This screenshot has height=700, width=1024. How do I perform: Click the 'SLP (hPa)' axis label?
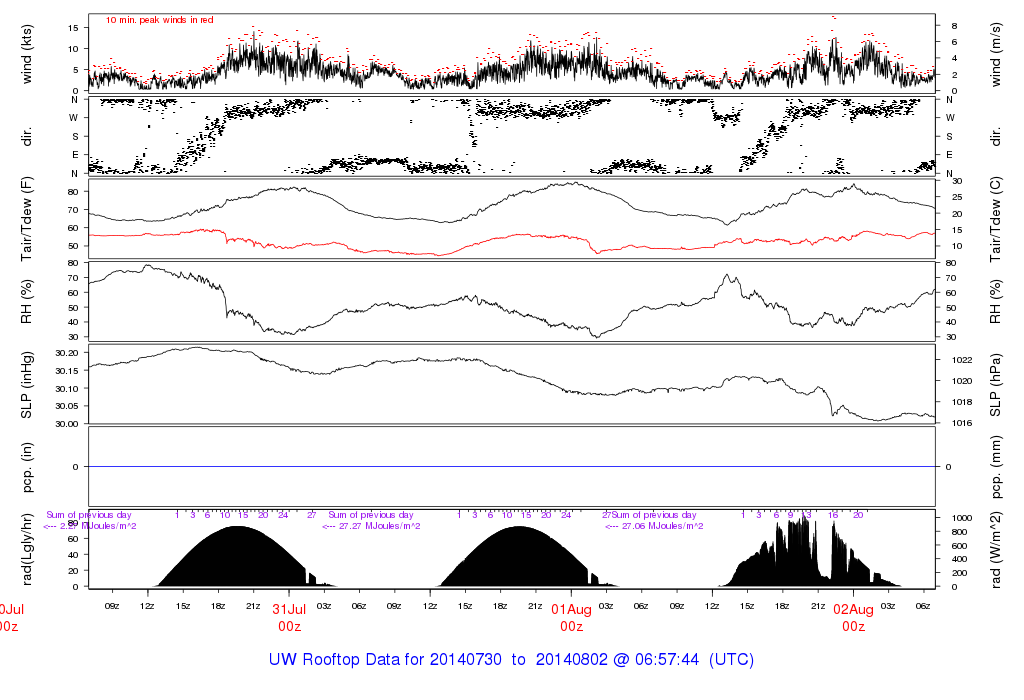coord(995,385)
